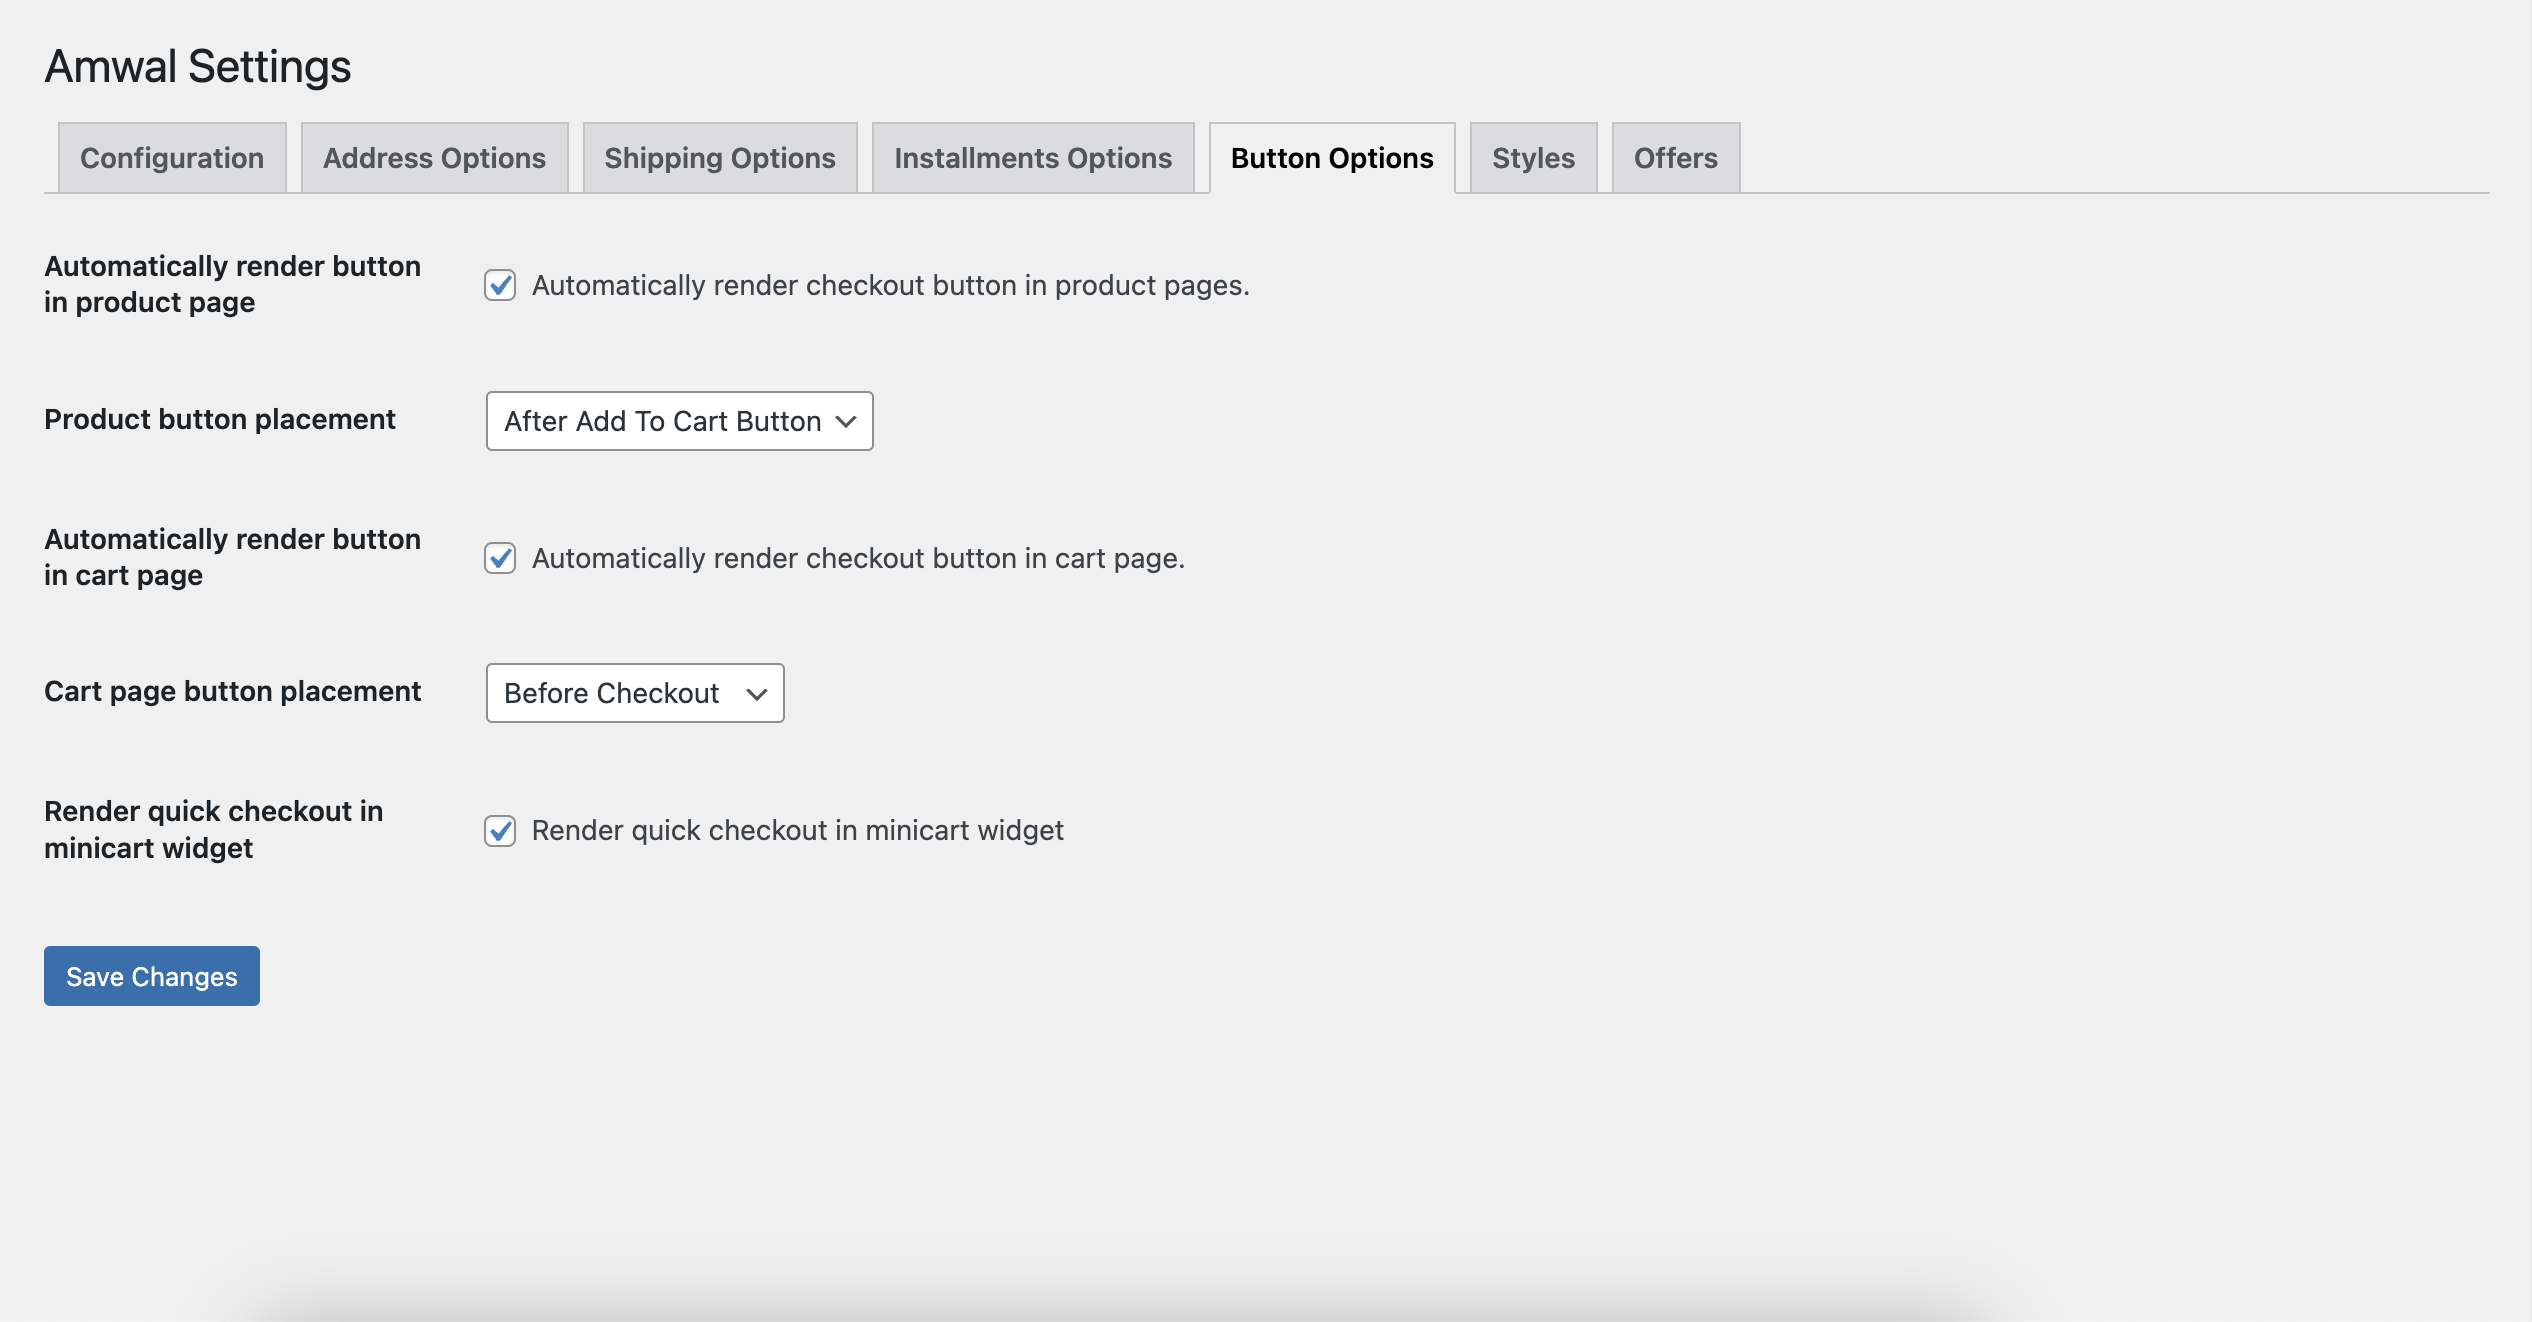Open the Styles tab
2532x1322 pixels.
(x=1532, y=158)
